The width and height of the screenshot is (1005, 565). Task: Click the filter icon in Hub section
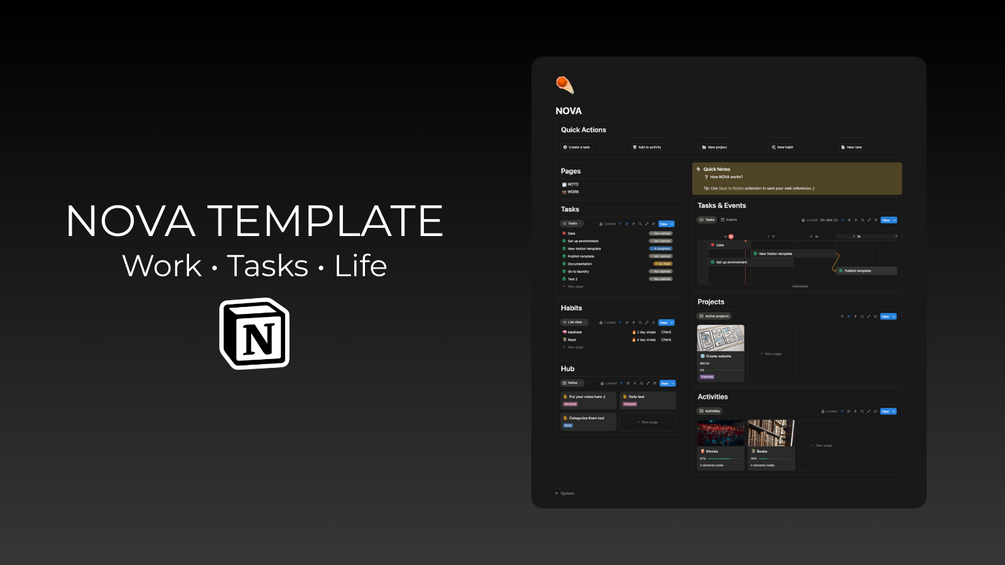pos(621,383)
